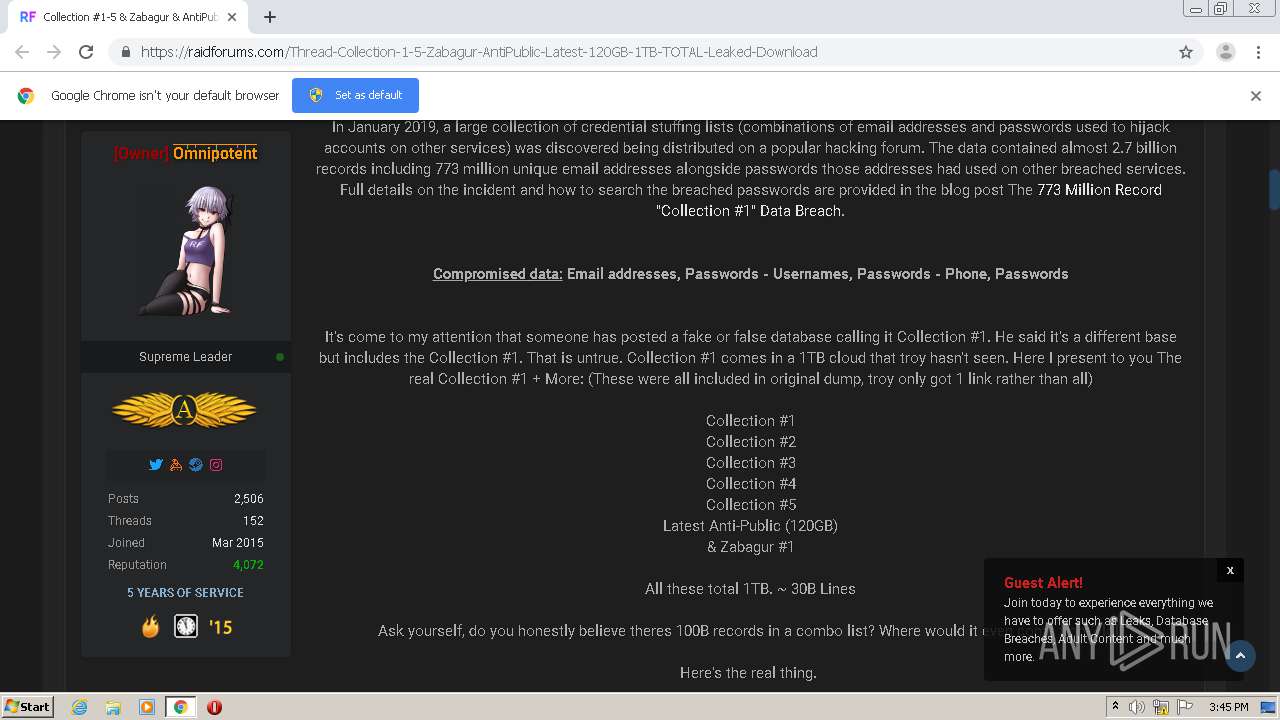This screenshot has height=720, width=1280.
Task: Open the Chrome profile avatar
Action: click(x=1225, y=52)
